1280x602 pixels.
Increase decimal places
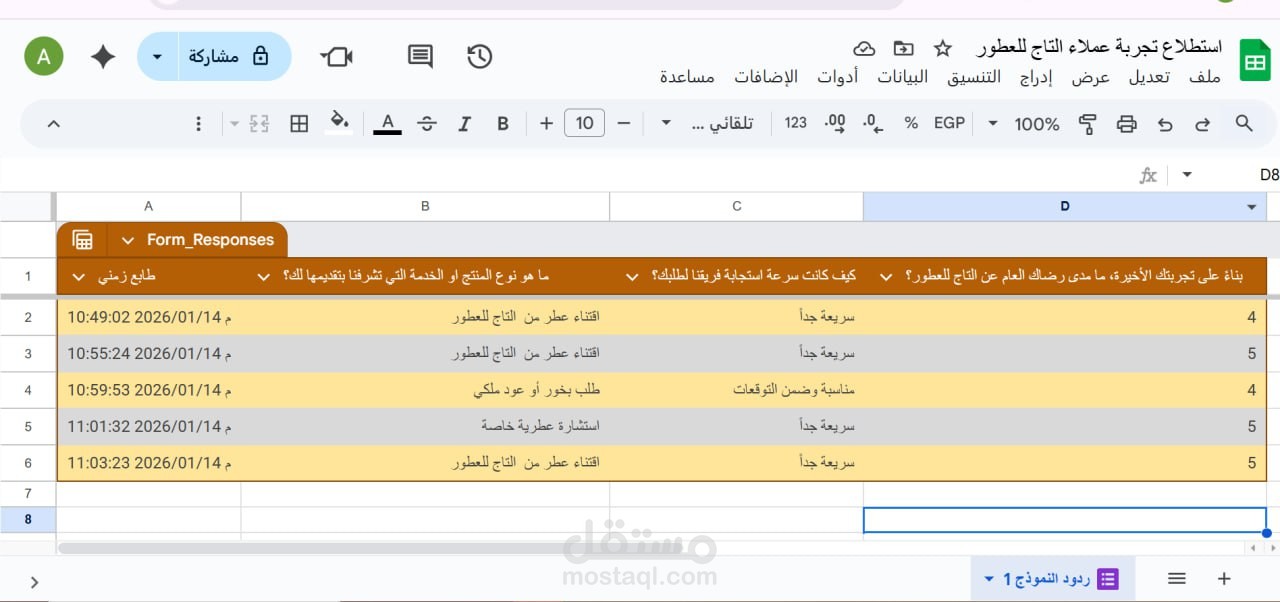[x=834, y=123]
